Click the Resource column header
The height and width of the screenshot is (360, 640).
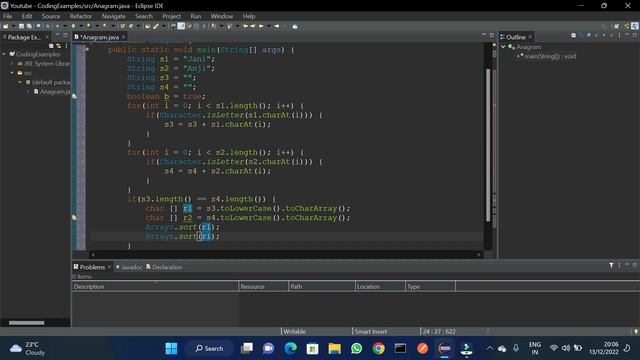pos(263,287)
